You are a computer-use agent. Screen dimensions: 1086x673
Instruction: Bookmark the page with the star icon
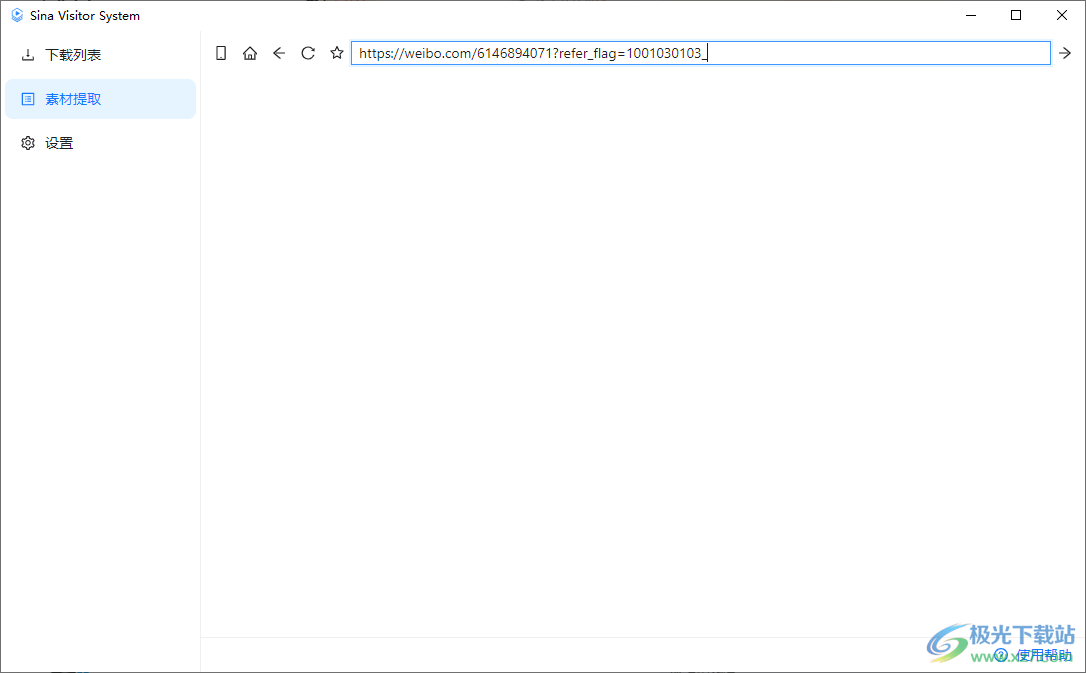click(337, 53)
